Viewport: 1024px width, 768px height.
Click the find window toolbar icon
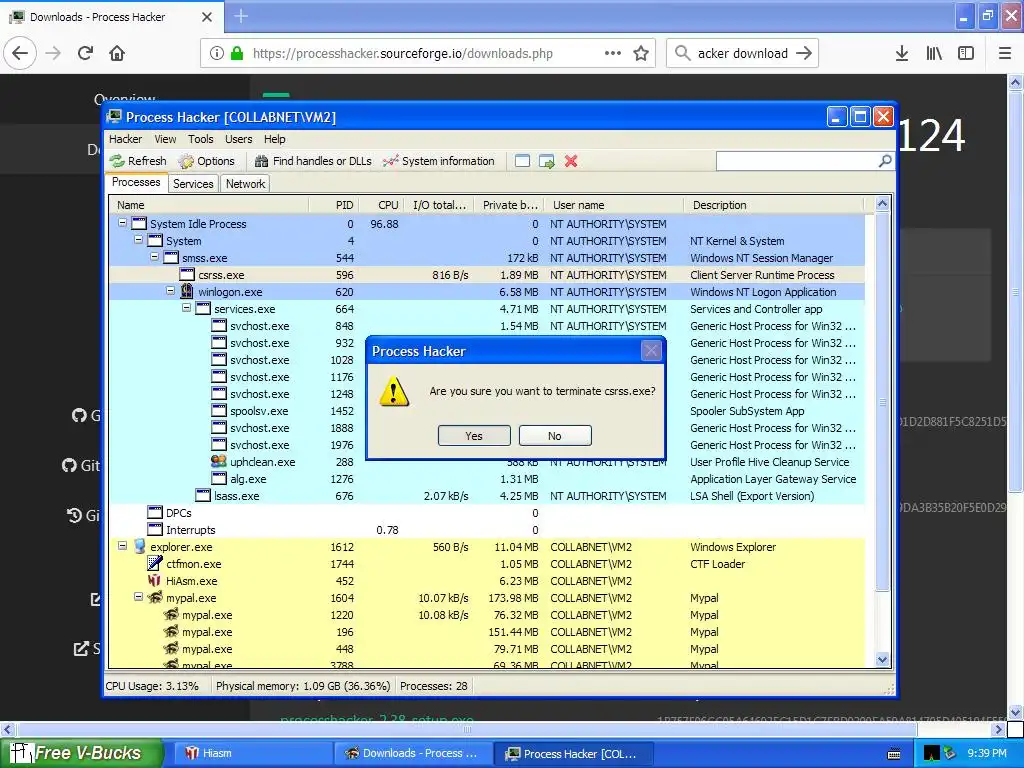click(x=522, y=161)
